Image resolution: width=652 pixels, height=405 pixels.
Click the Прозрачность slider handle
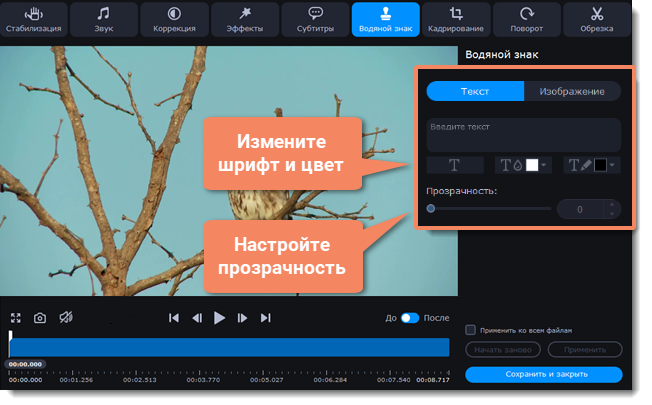[431, 209]
